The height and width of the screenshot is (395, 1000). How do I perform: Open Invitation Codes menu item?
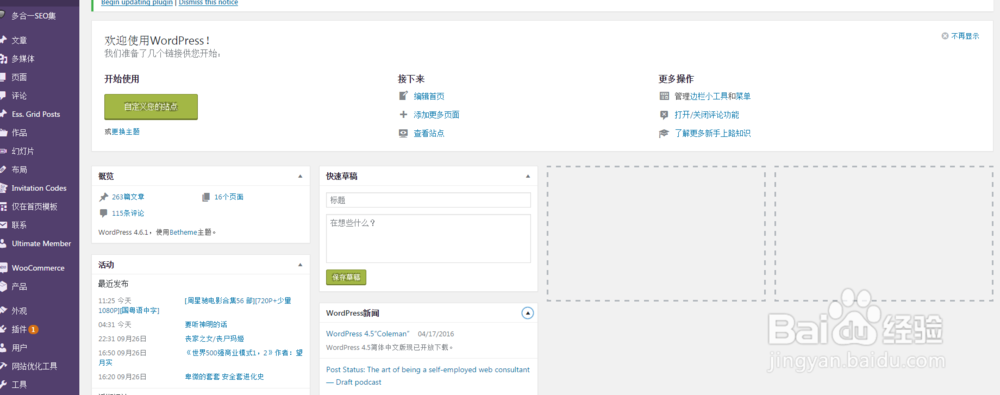tap(40, 188)
